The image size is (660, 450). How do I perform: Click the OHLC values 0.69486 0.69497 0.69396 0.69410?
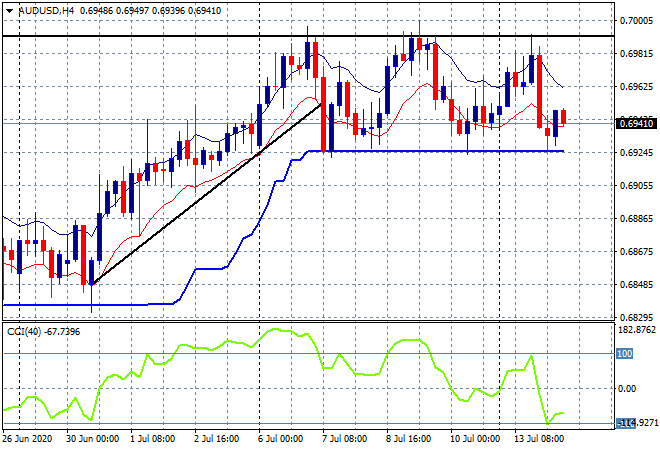(x=150, y=11)
